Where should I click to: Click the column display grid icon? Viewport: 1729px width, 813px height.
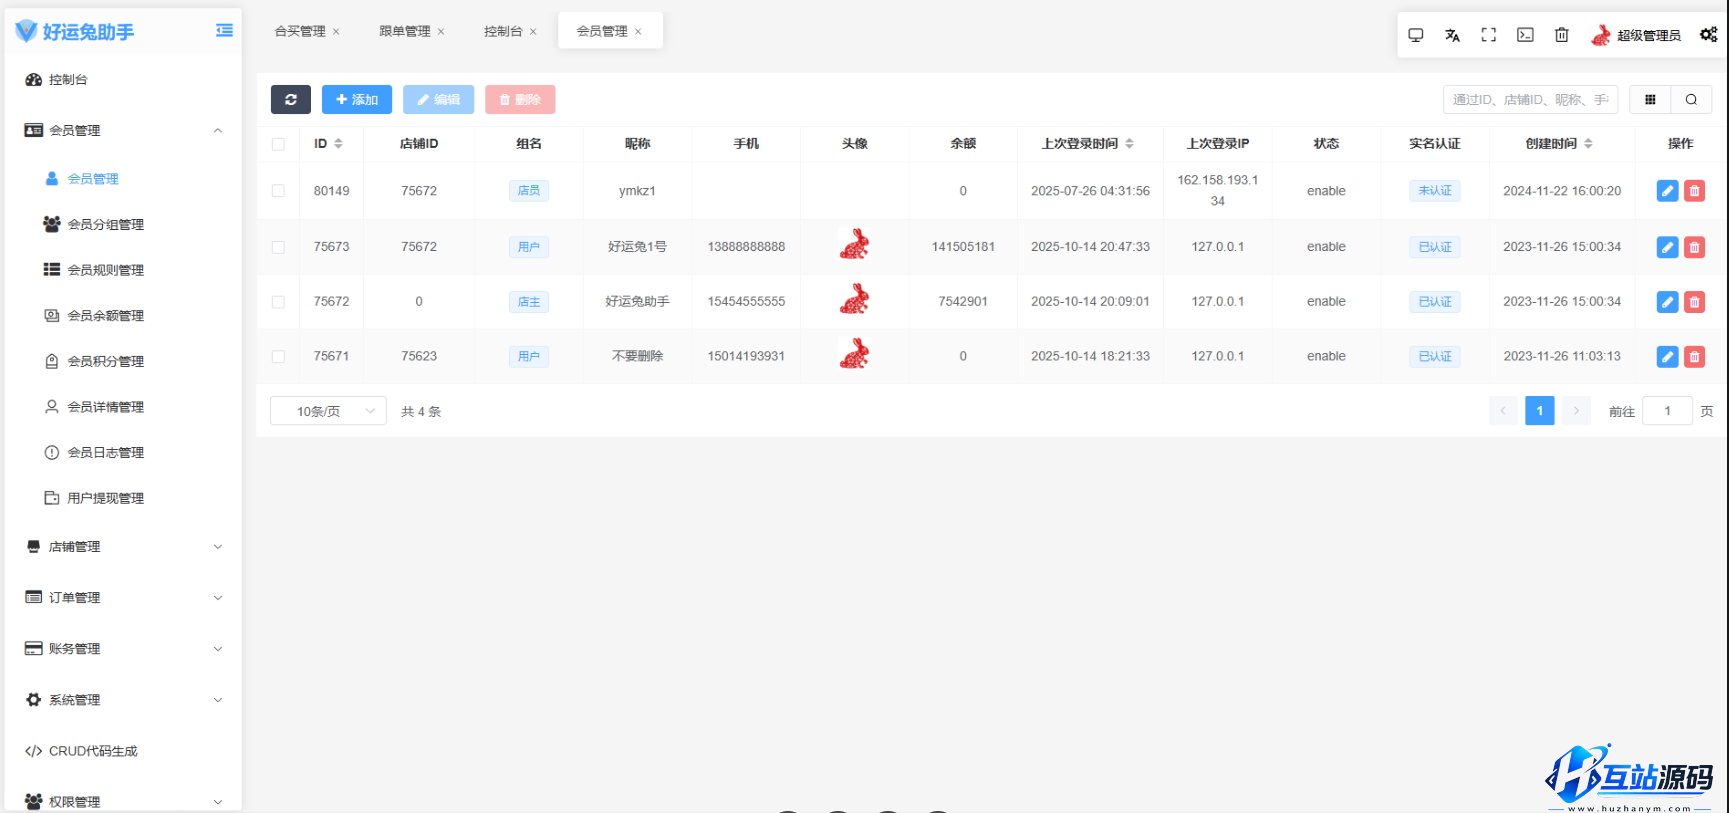click(1650, 99)
